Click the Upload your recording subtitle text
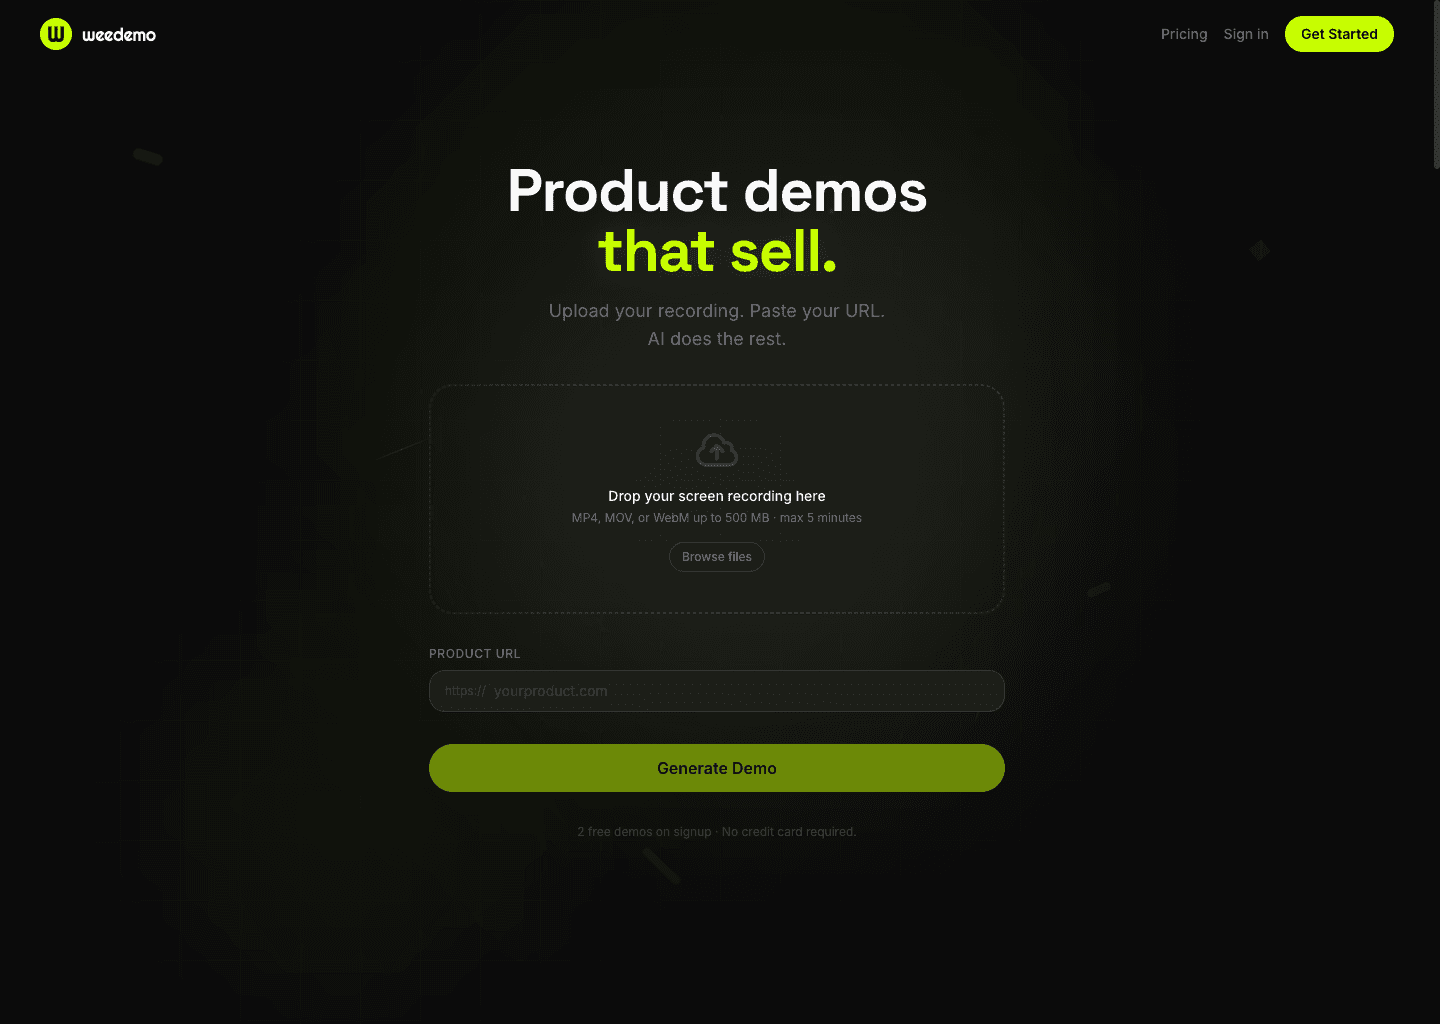Viewport: 1440px width, 1024px height. [716, 310]
